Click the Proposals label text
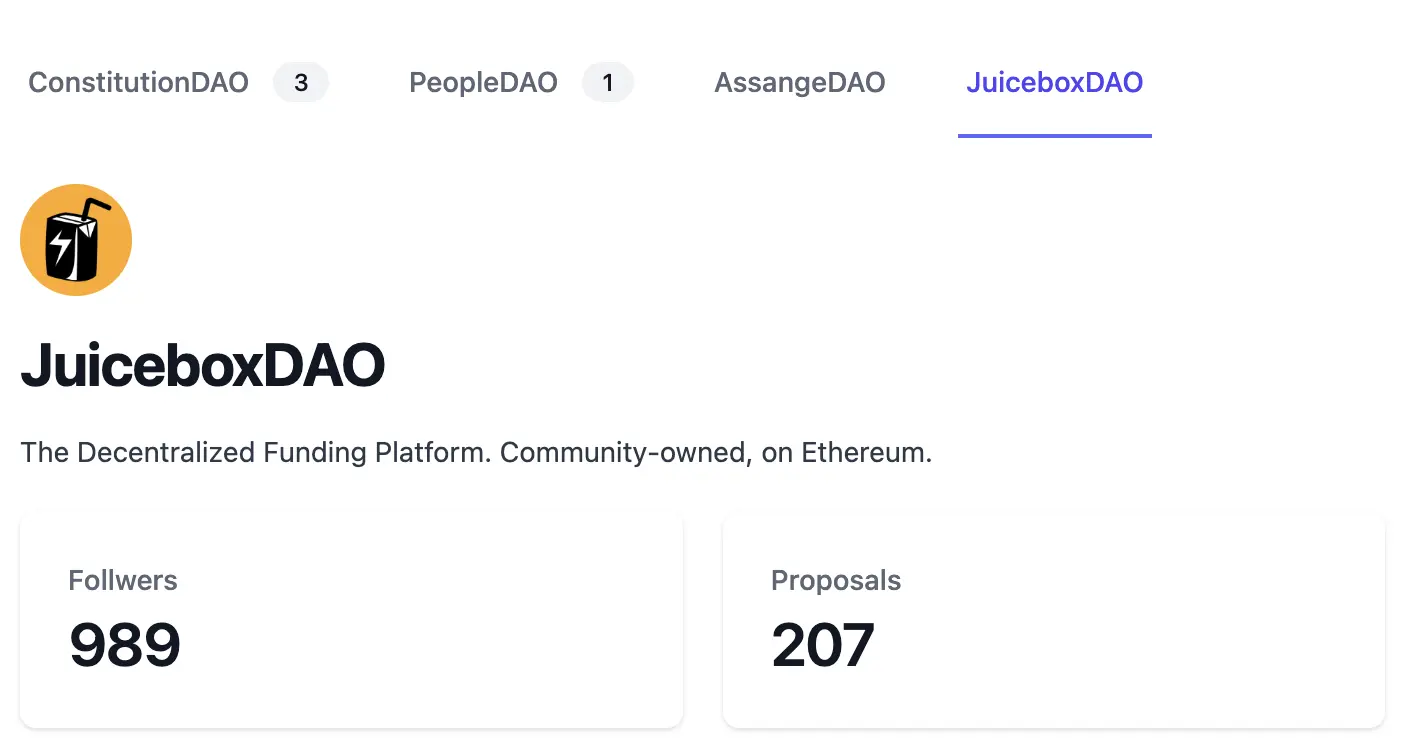The height and width of the screenshot is (756, 1408). 836,580
